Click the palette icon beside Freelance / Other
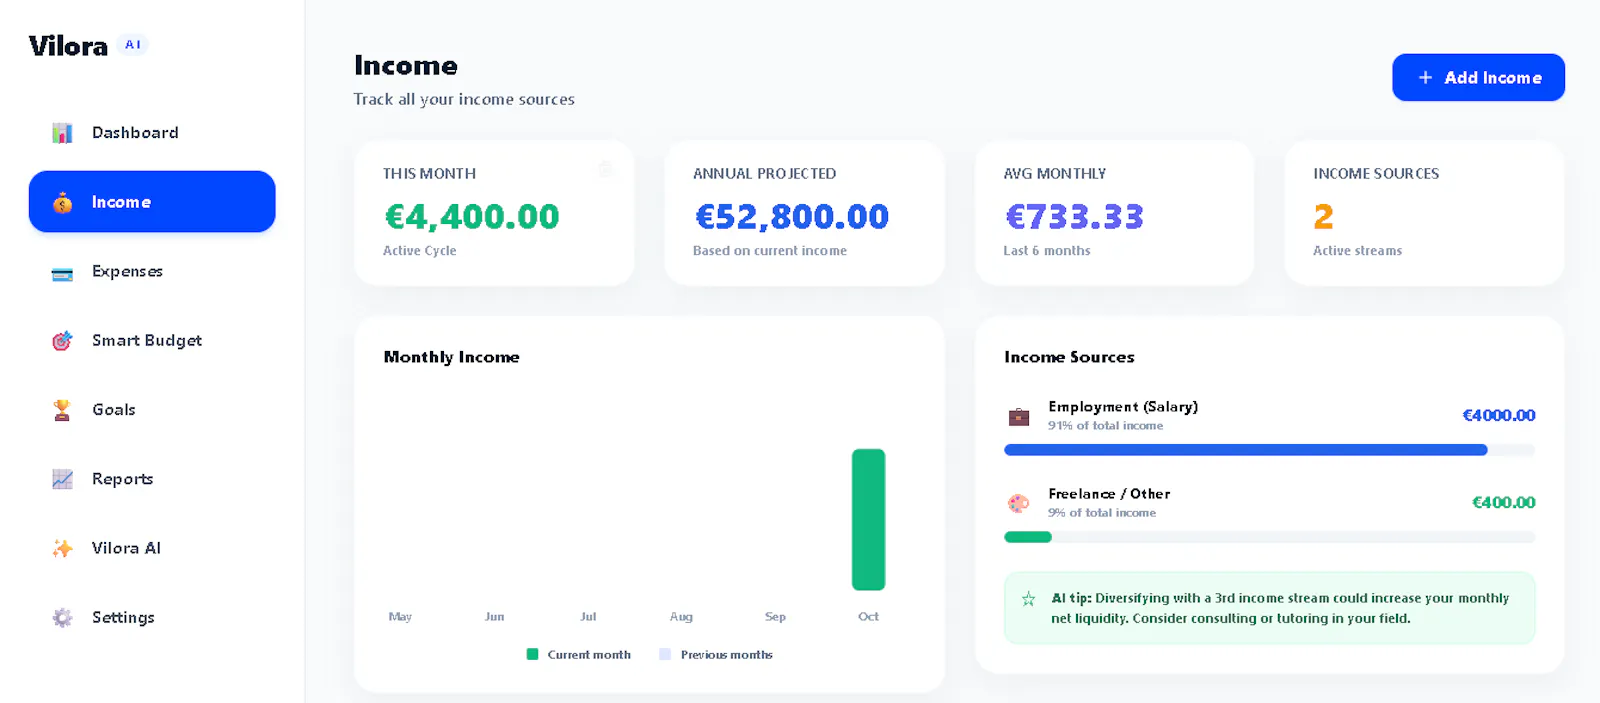This screenshot has width=1600, height=703. [1019, 503]
